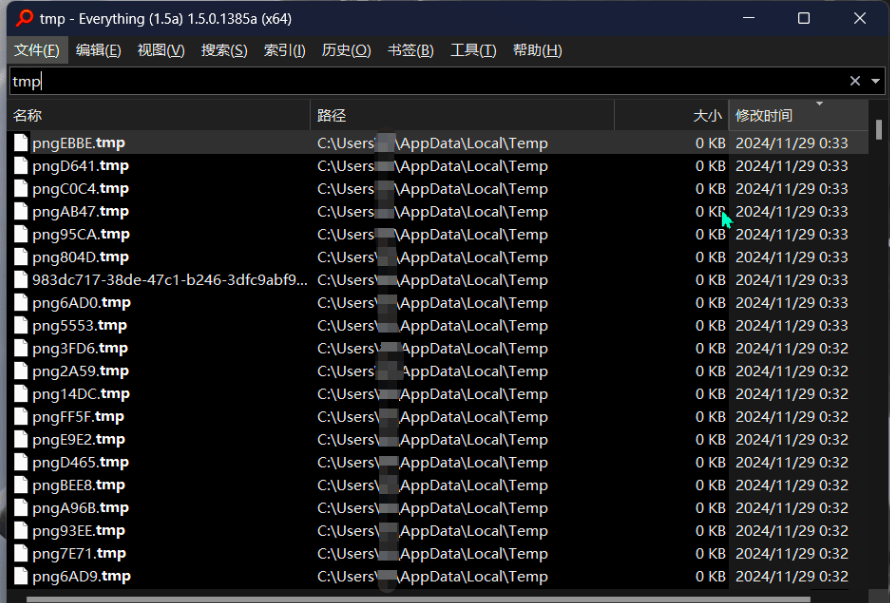890x603 pixels.
Task: Open the 索引(I) menu
Action: (x=284, y=51)
